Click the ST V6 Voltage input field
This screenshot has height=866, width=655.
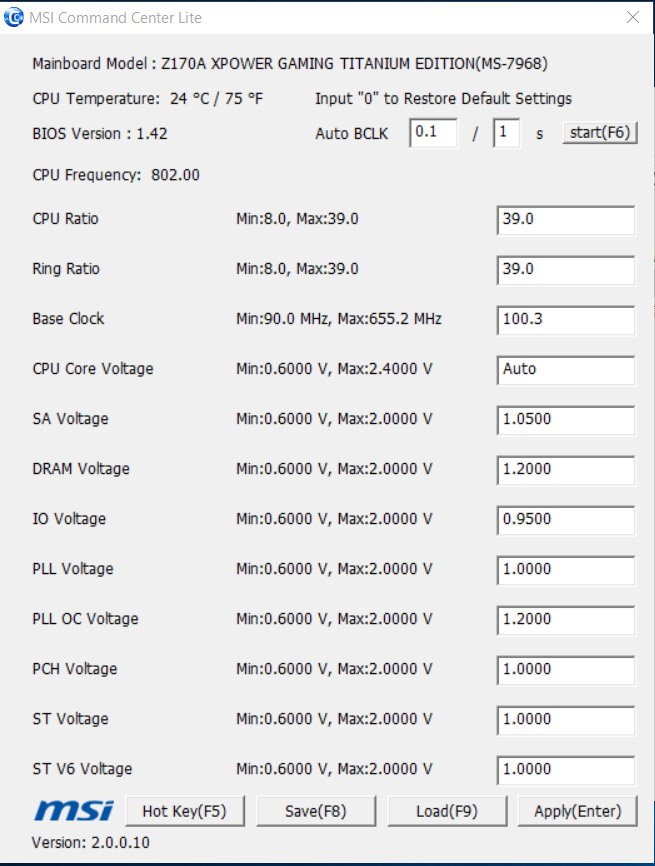click(x=566, y=770)
